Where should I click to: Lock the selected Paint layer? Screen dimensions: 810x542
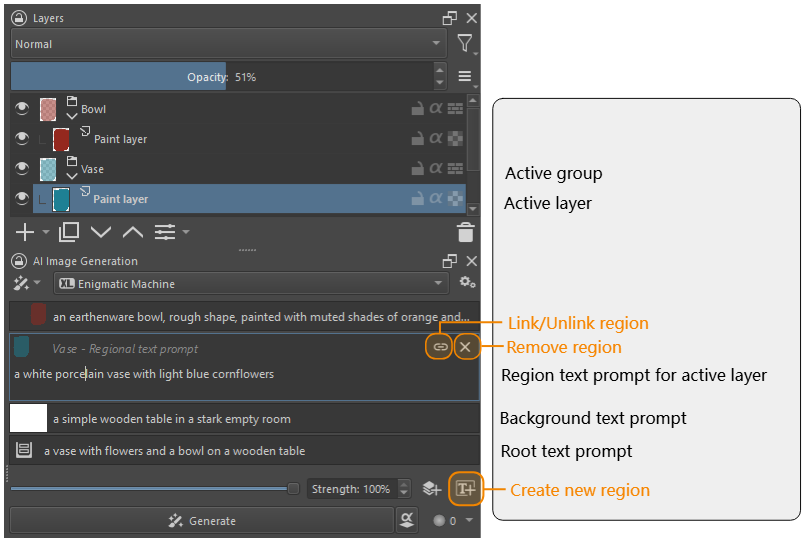click(417, 198)
